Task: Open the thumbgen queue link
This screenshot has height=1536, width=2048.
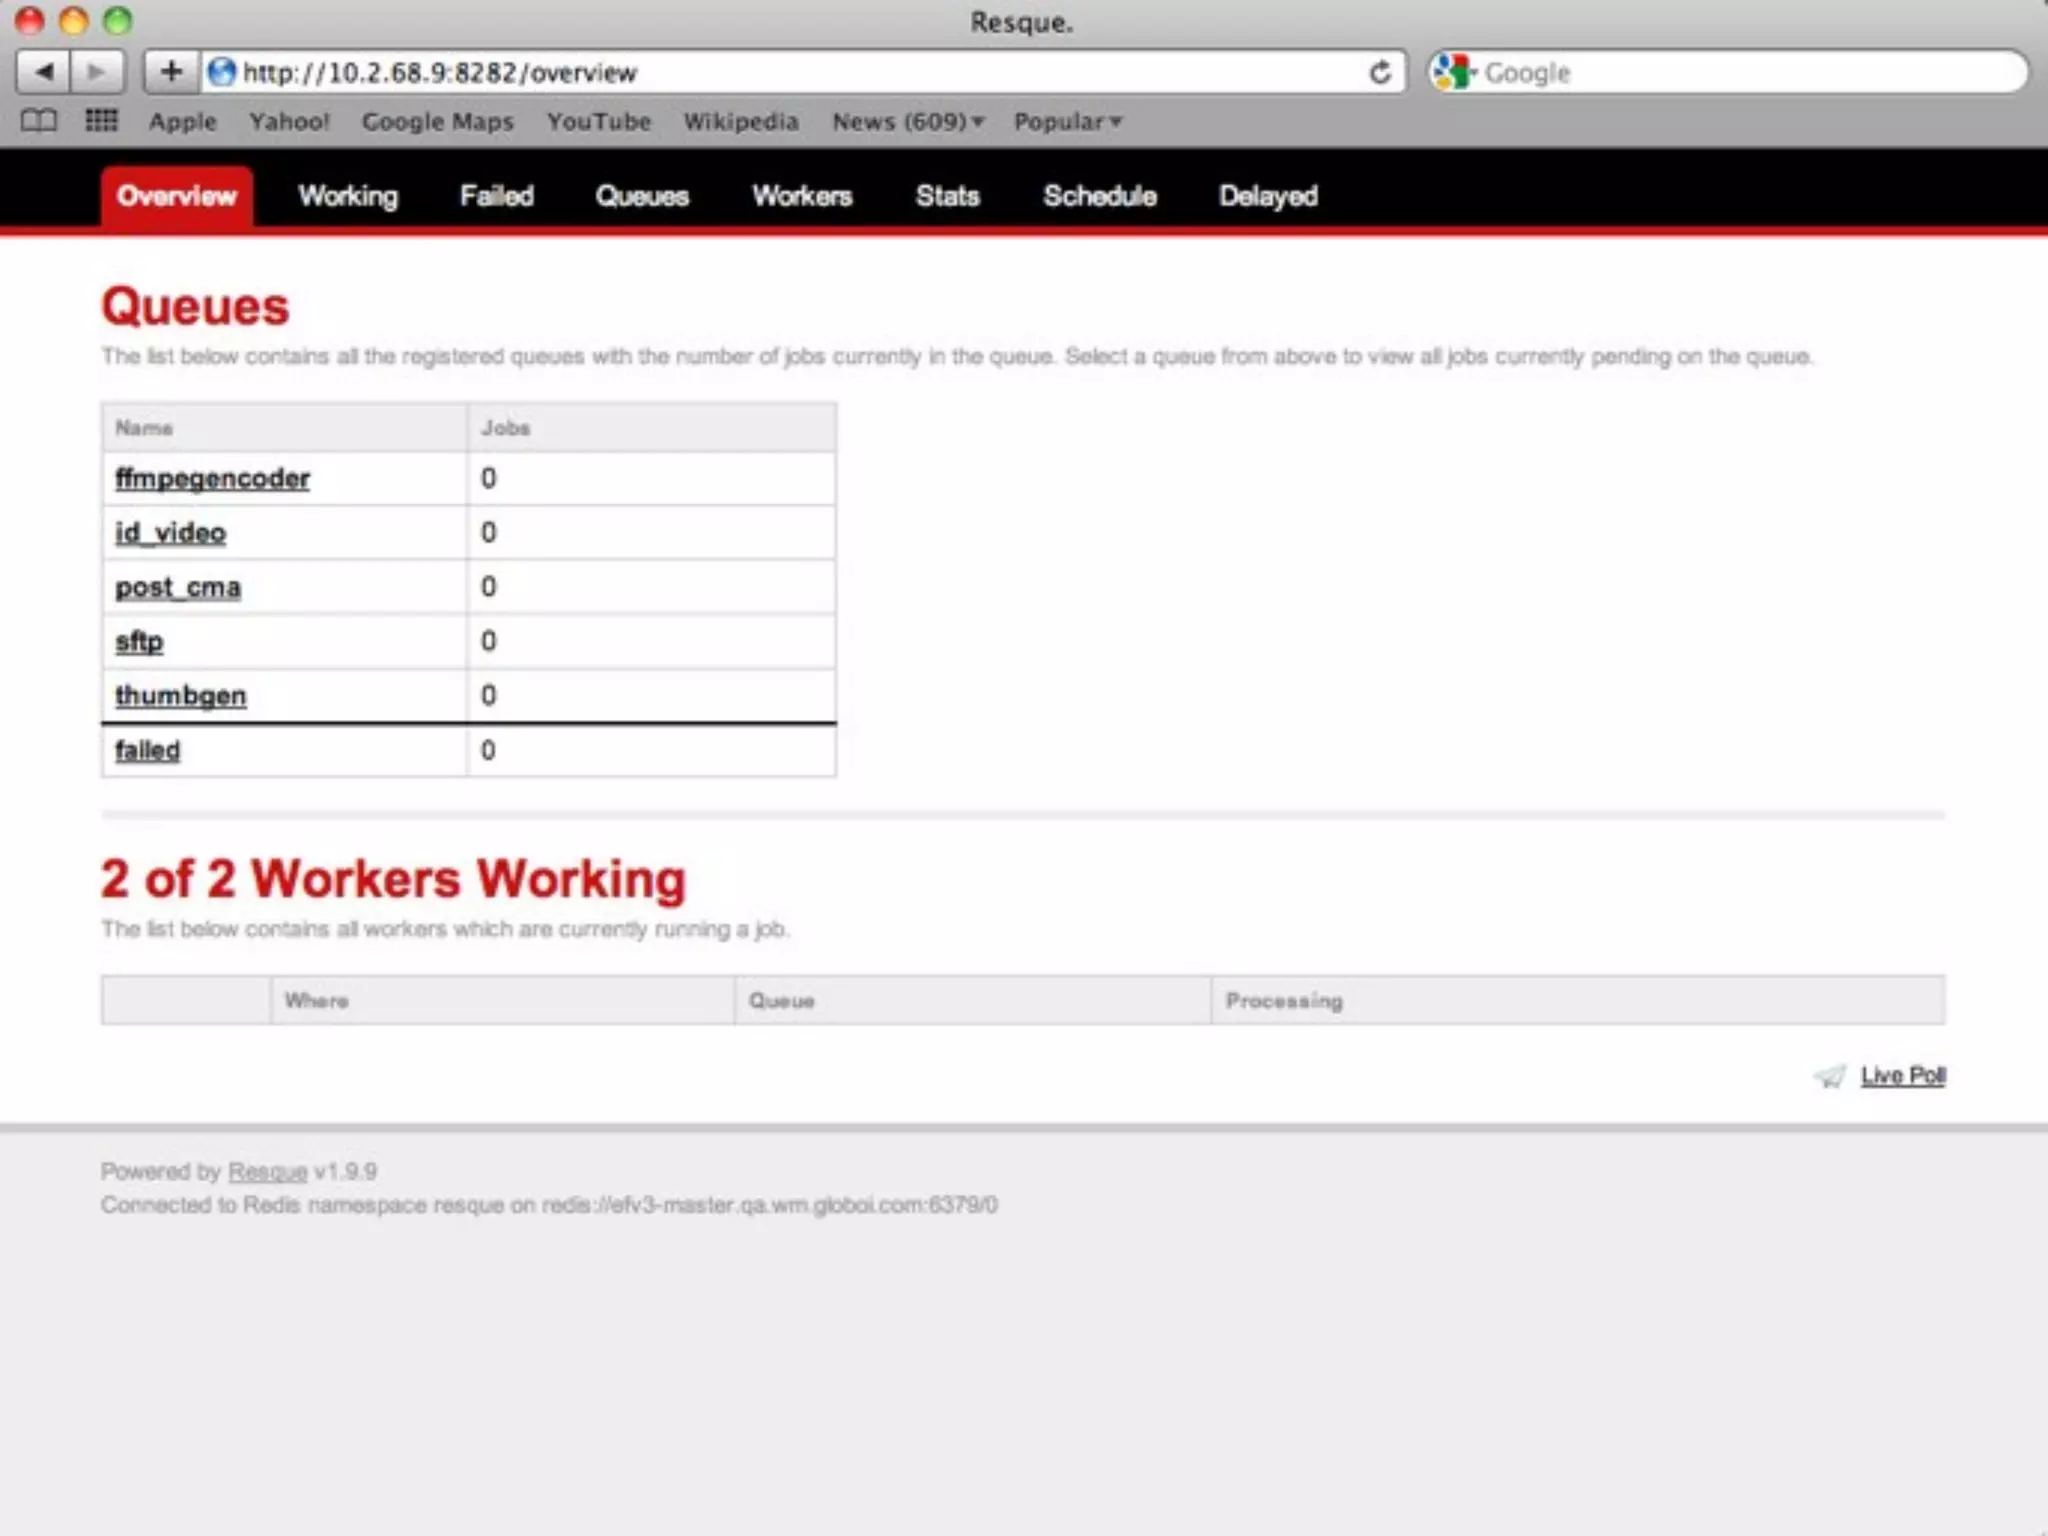Action: (180, 696)
